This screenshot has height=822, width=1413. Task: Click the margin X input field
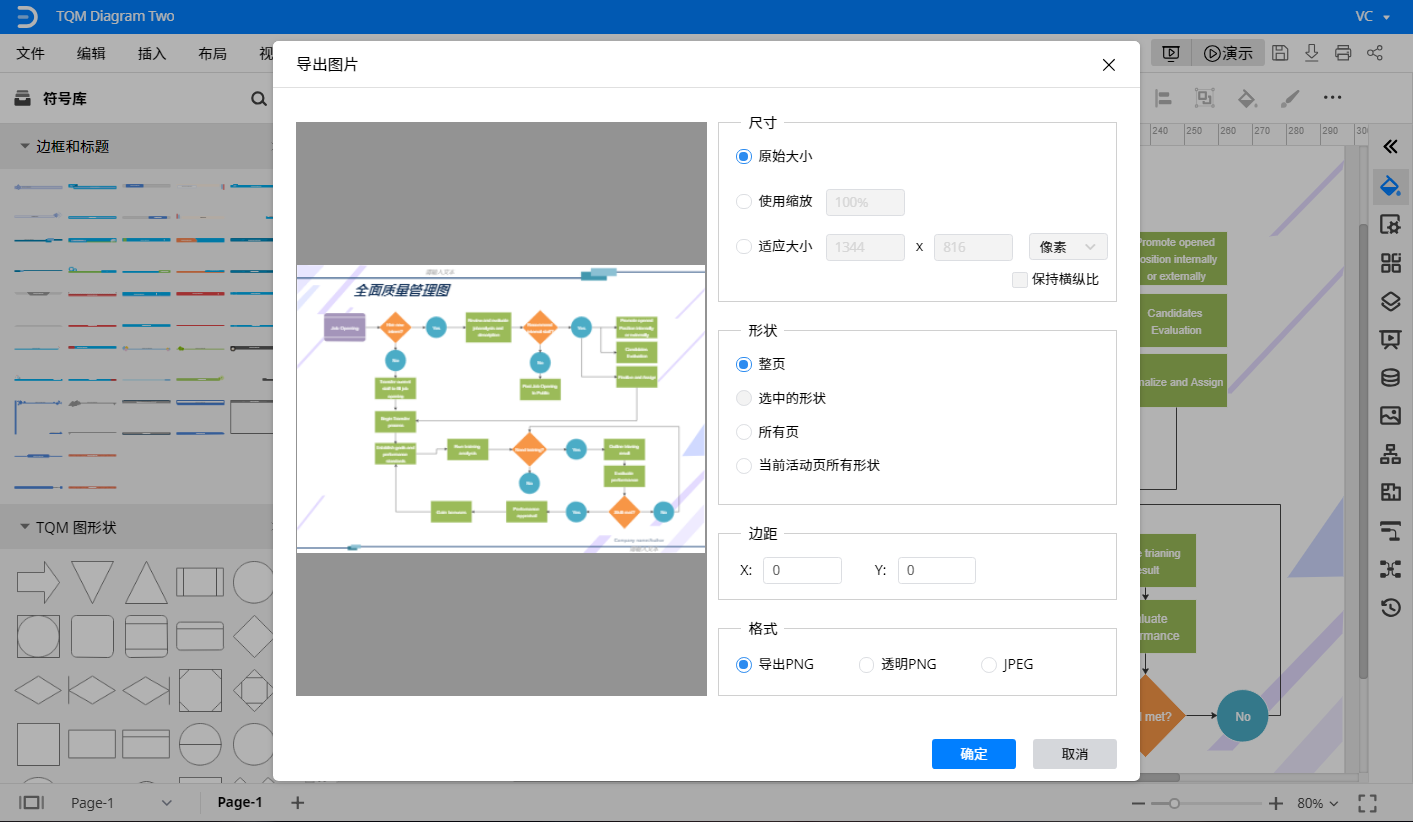click(x=802, y=570)
